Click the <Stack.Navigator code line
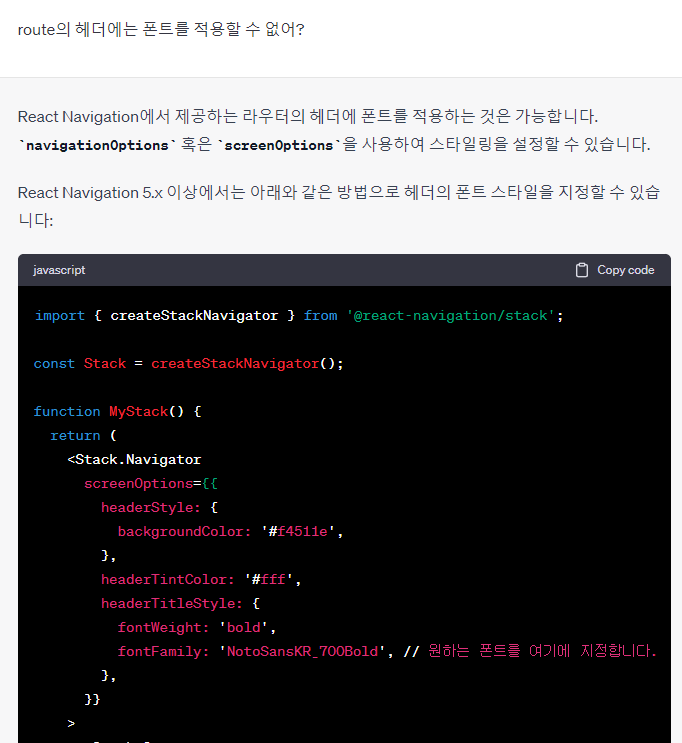Image resolution: width=682 pixels, height=743 pixels. (x=134, y=460)
